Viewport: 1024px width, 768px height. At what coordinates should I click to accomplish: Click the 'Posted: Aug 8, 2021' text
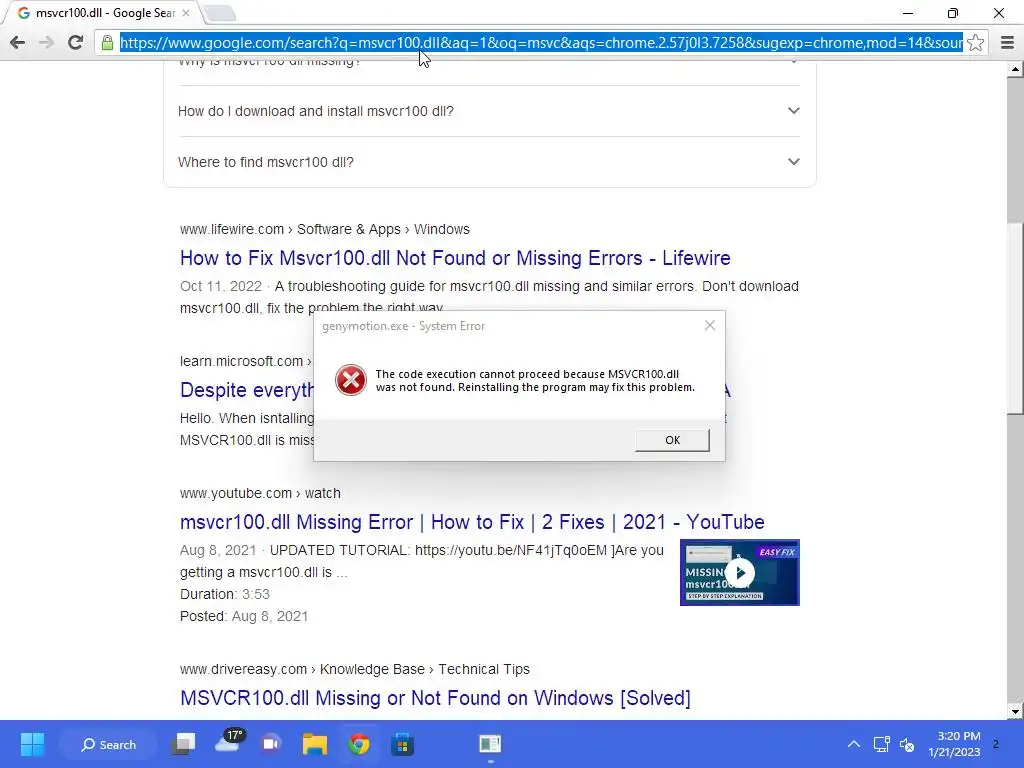click(244, 616)
